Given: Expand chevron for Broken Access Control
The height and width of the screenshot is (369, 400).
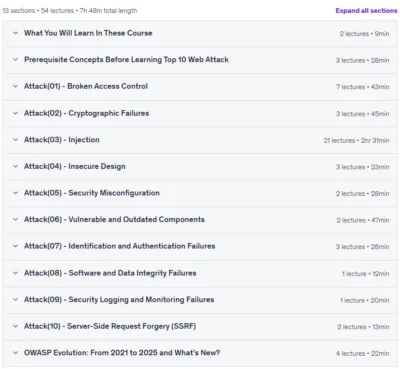Looking at the screenshot, I should (x=15, y=86).
